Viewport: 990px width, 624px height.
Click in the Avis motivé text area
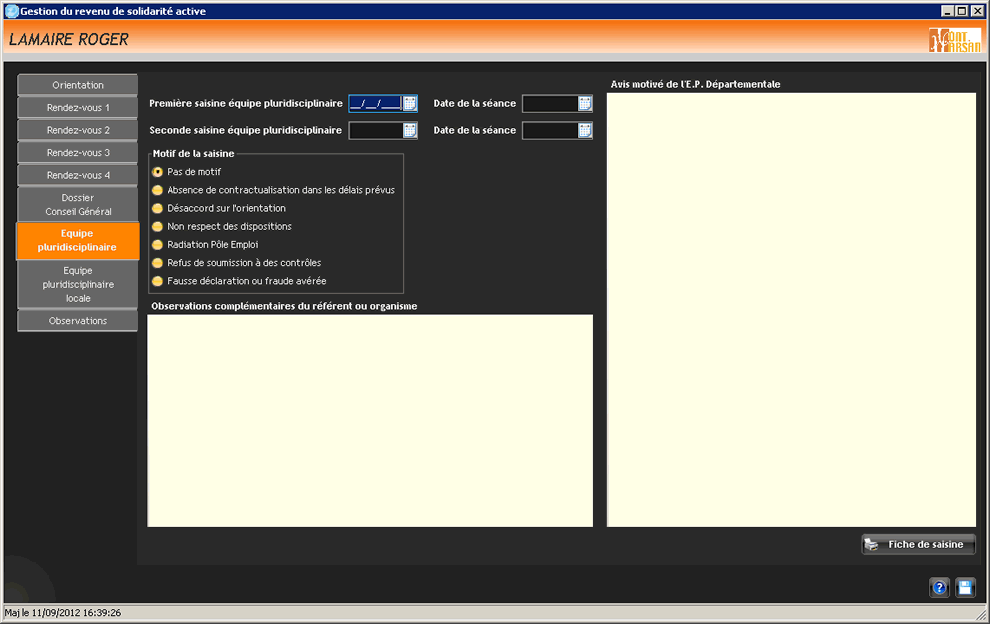click(791, 309)
